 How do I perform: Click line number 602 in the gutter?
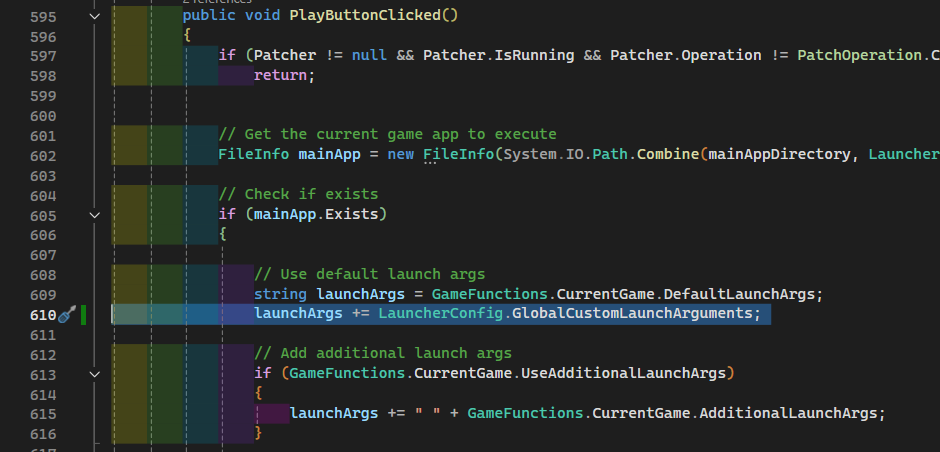click(x=43, y=155)
